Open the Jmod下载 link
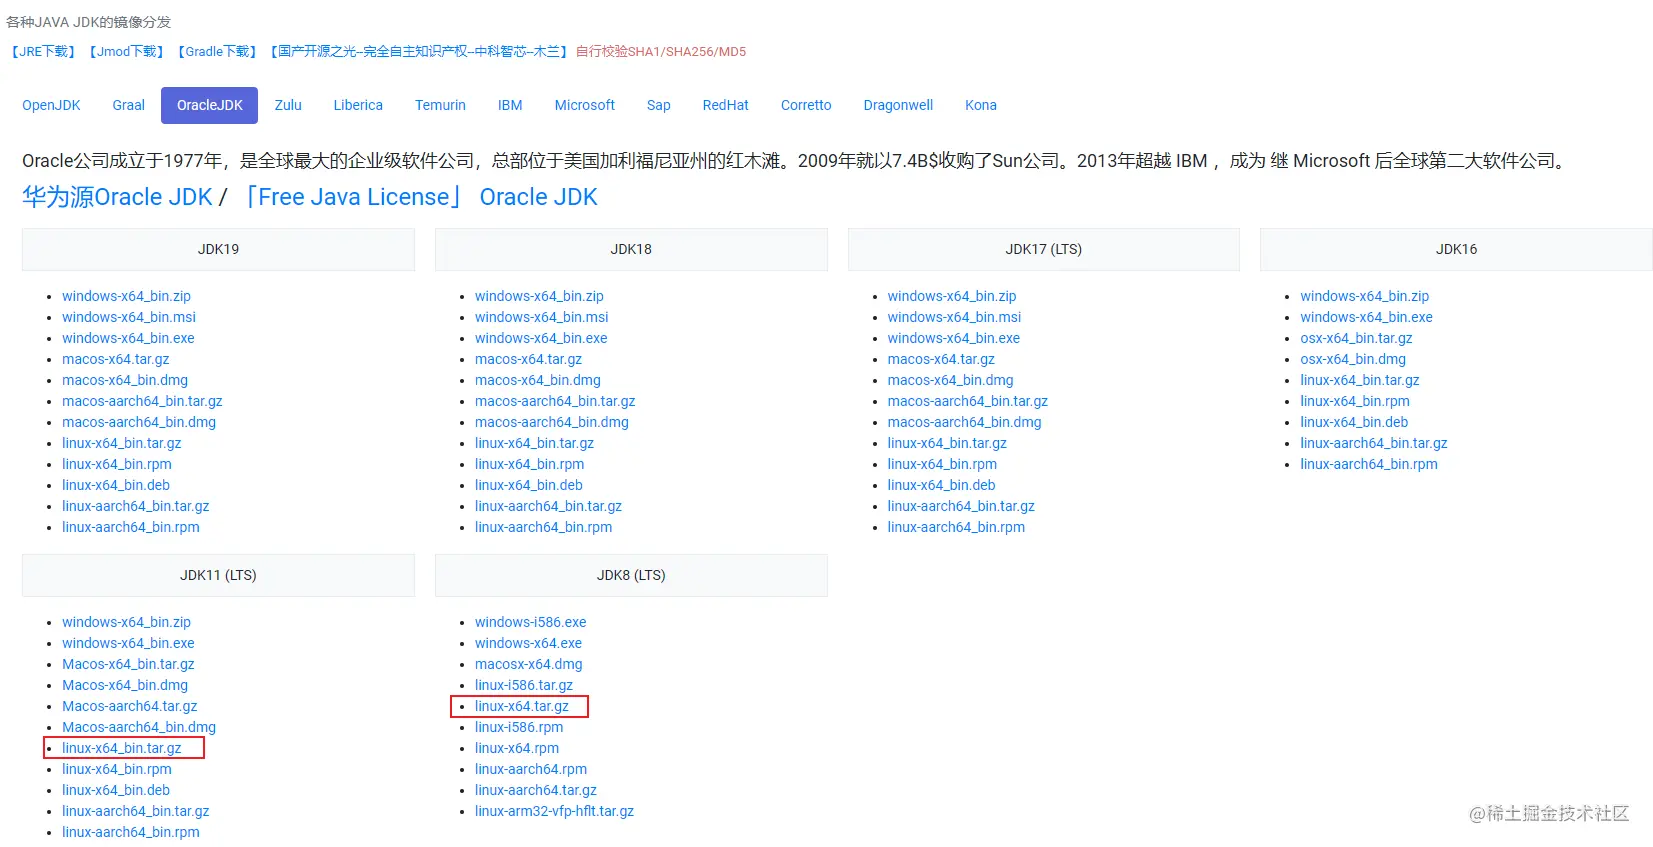Screen dimensions: 1653x847 tap(126, 51)
